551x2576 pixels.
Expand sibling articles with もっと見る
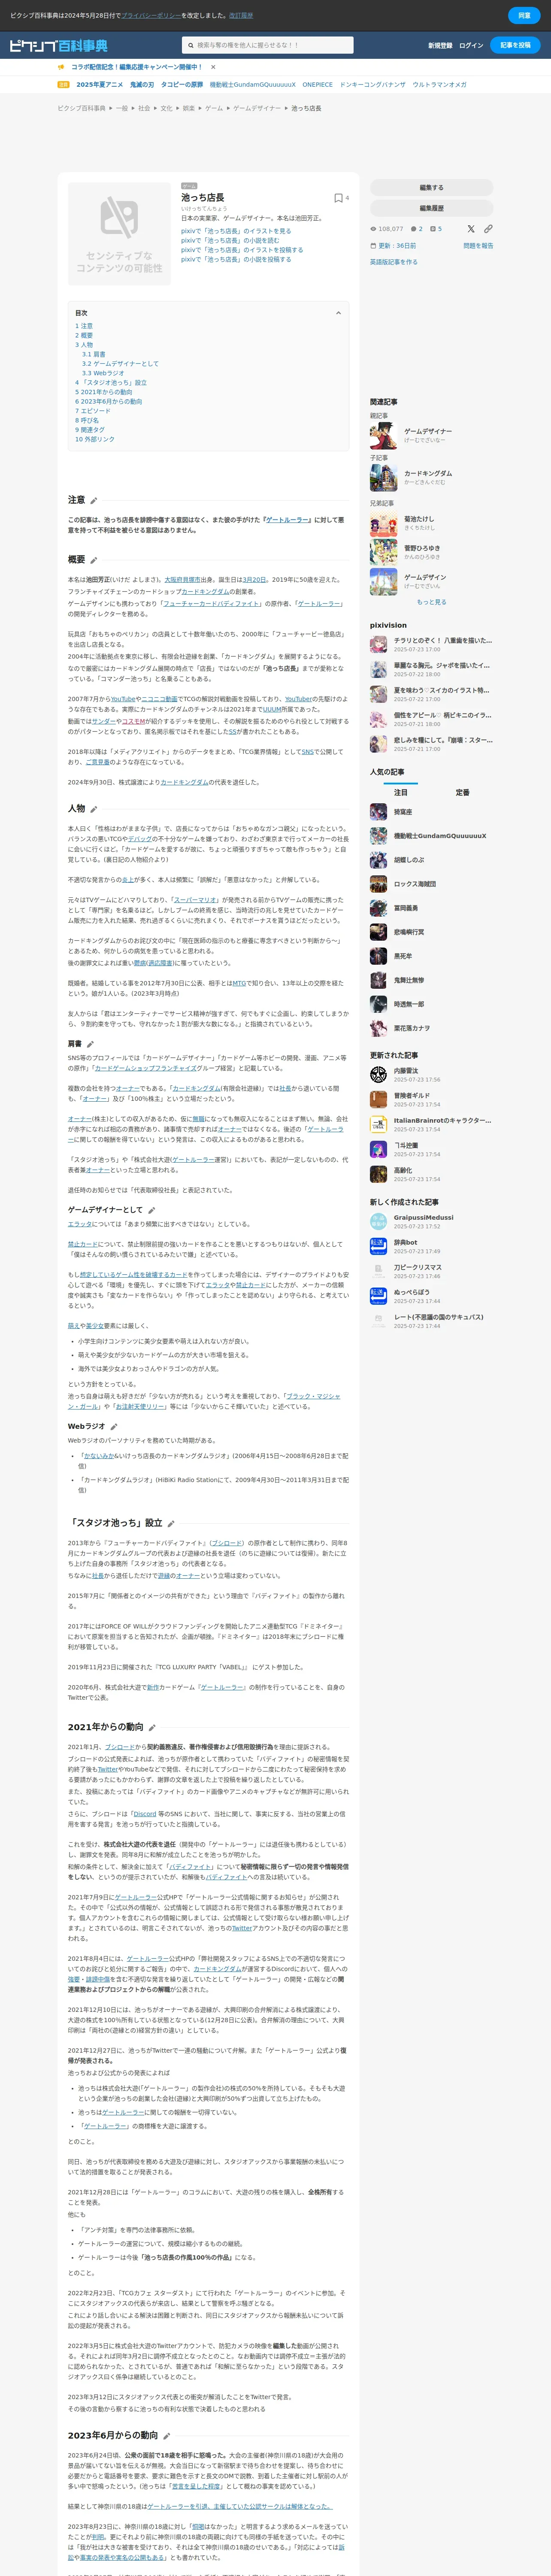432,602
